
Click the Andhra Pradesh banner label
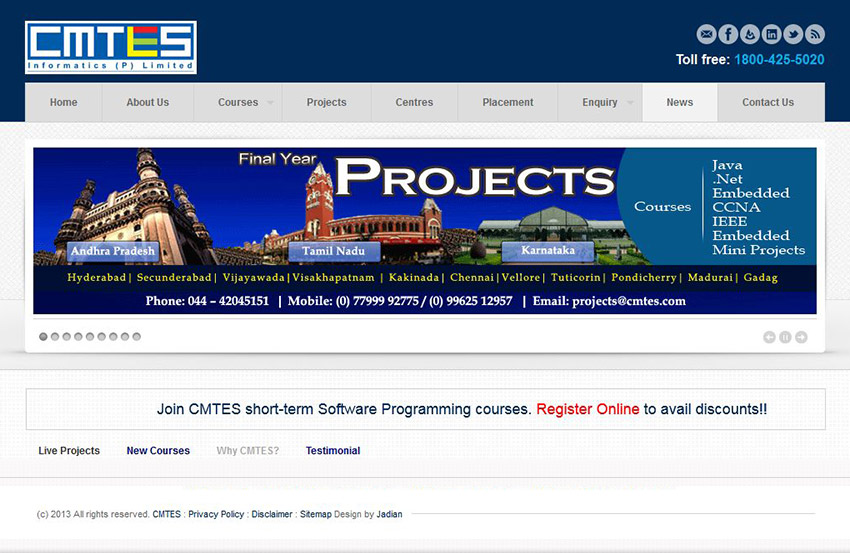coord(113,251)
